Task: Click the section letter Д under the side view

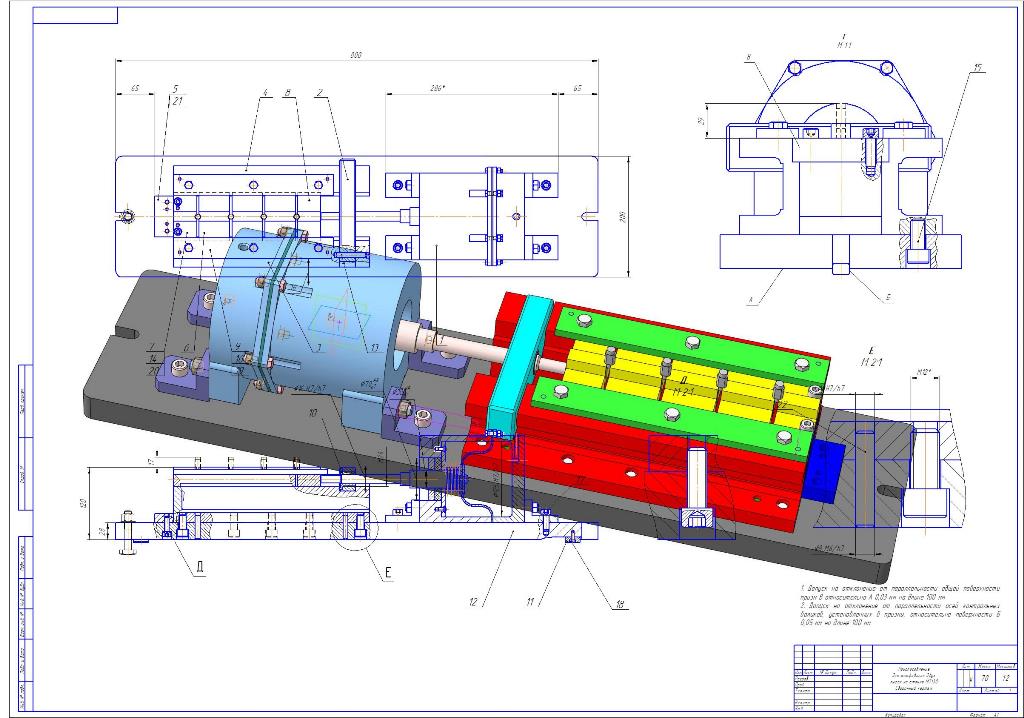Action: 199,567
